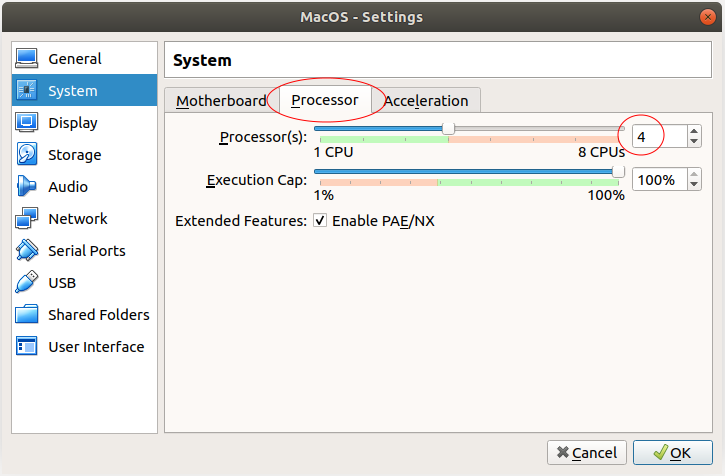Select the Display monitor icon
Screen dimensions: 725x476
[26, 123]
